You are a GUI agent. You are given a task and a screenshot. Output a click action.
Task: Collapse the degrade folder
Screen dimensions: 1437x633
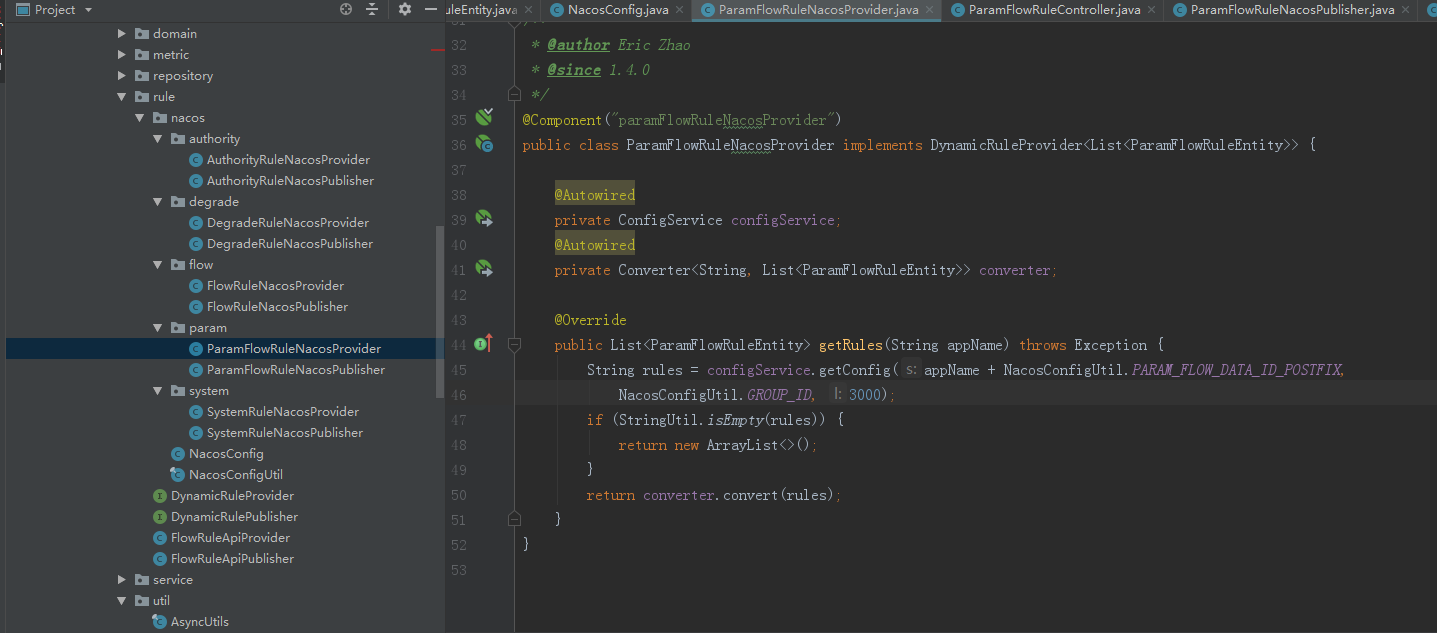click(158, 202)
